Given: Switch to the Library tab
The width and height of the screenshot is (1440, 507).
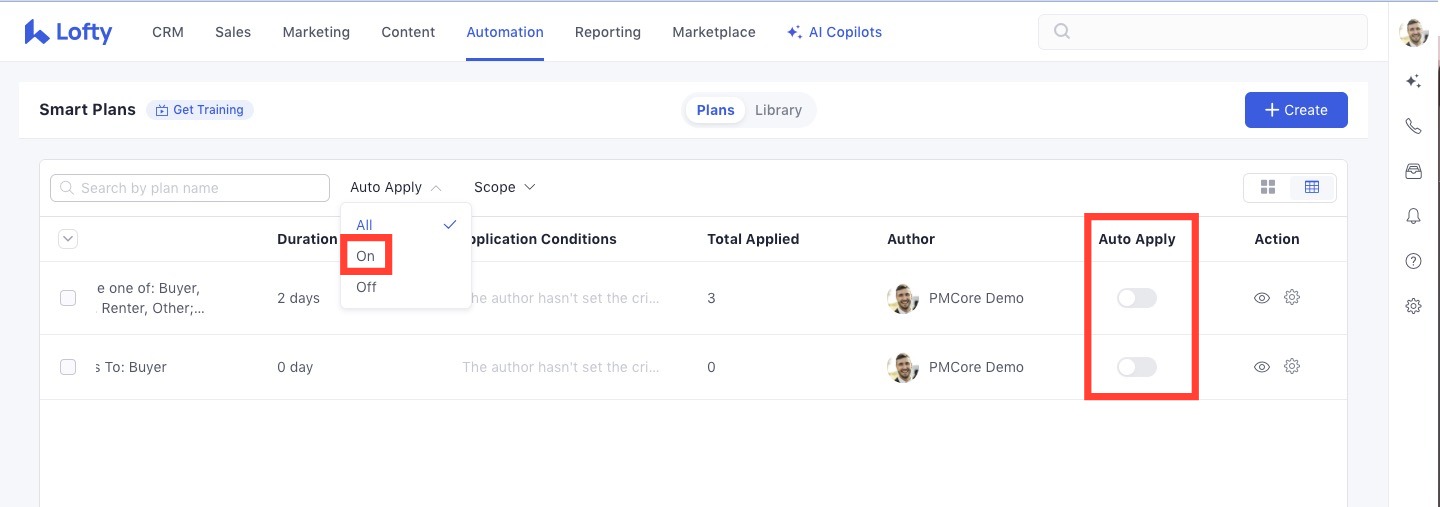Looking at the screenshot, I should point(778,110).
